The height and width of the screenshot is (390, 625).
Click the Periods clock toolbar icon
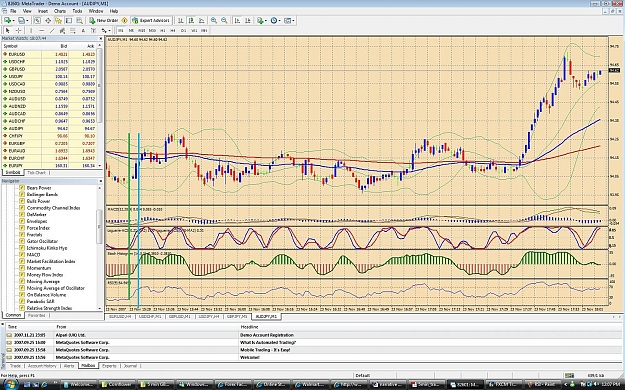(273, 20)
